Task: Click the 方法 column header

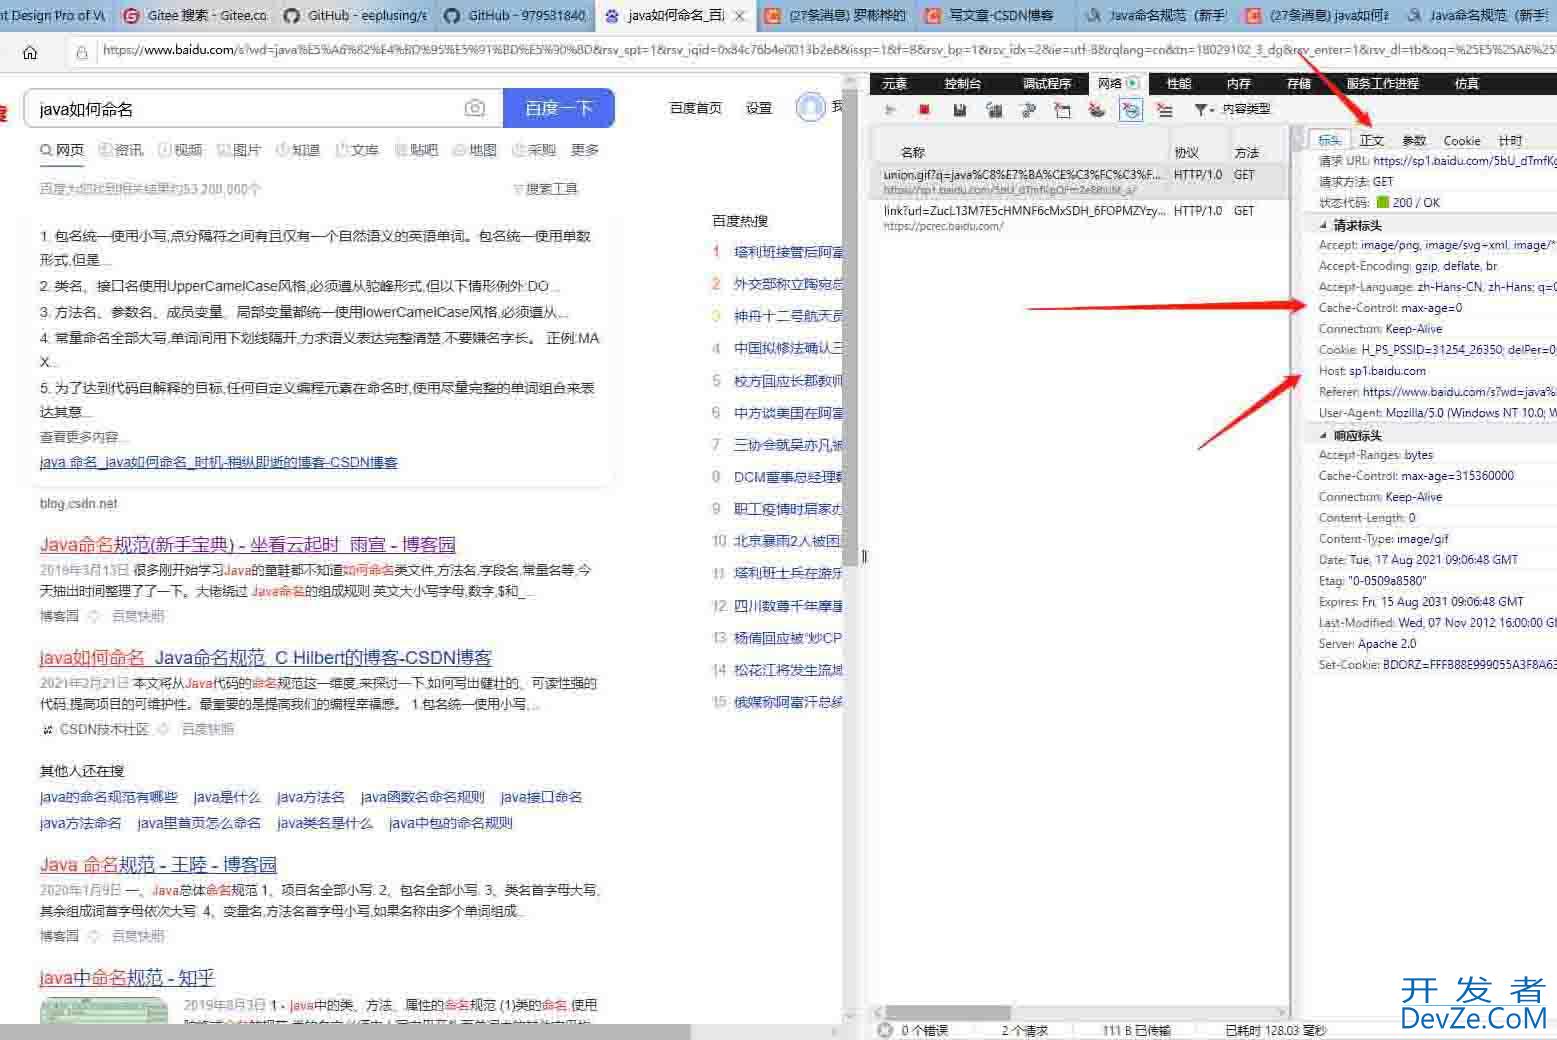Action: click(1246, 153)
